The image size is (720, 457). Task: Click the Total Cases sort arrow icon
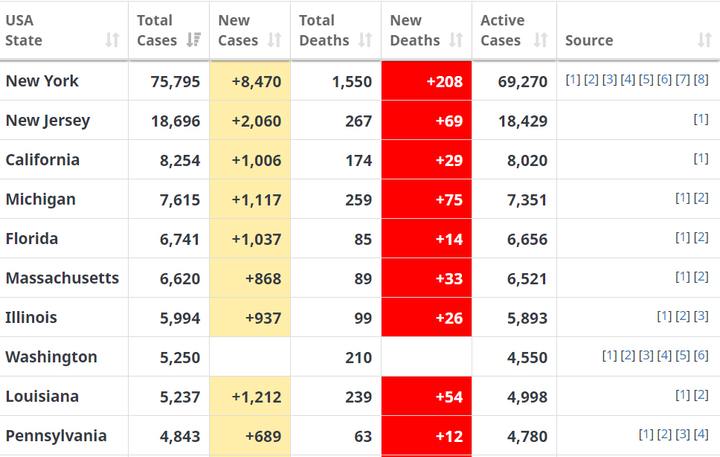point(194,40)
